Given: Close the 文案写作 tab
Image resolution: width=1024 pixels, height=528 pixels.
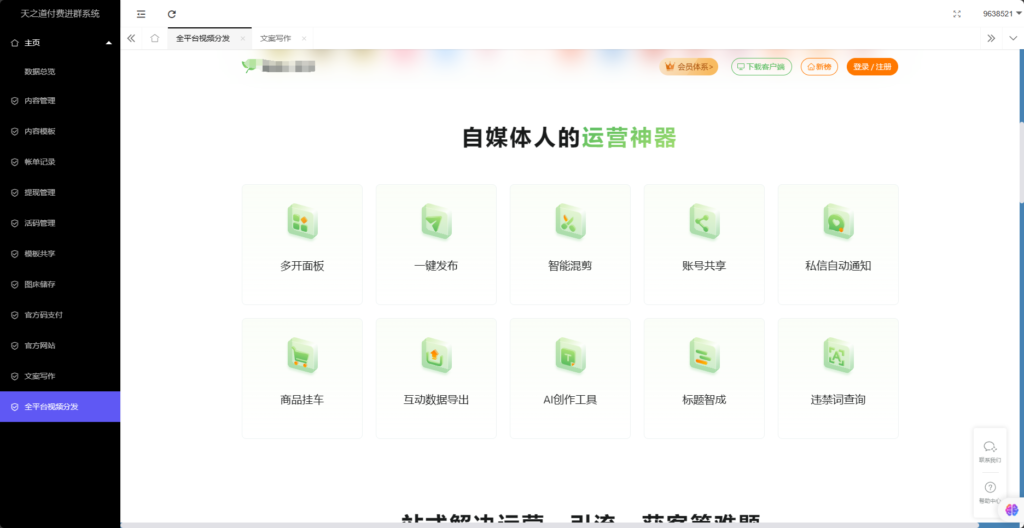Looking at the screenshot, I should coord(304,39).
